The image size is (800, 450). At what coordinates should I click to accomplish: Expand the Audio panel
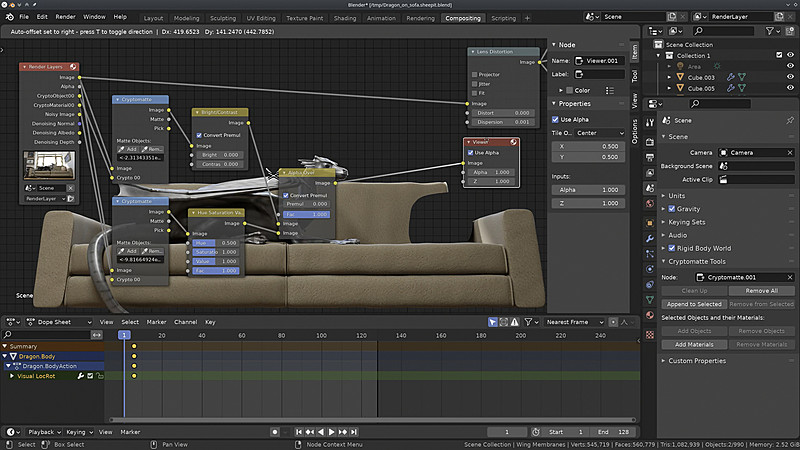678,235
